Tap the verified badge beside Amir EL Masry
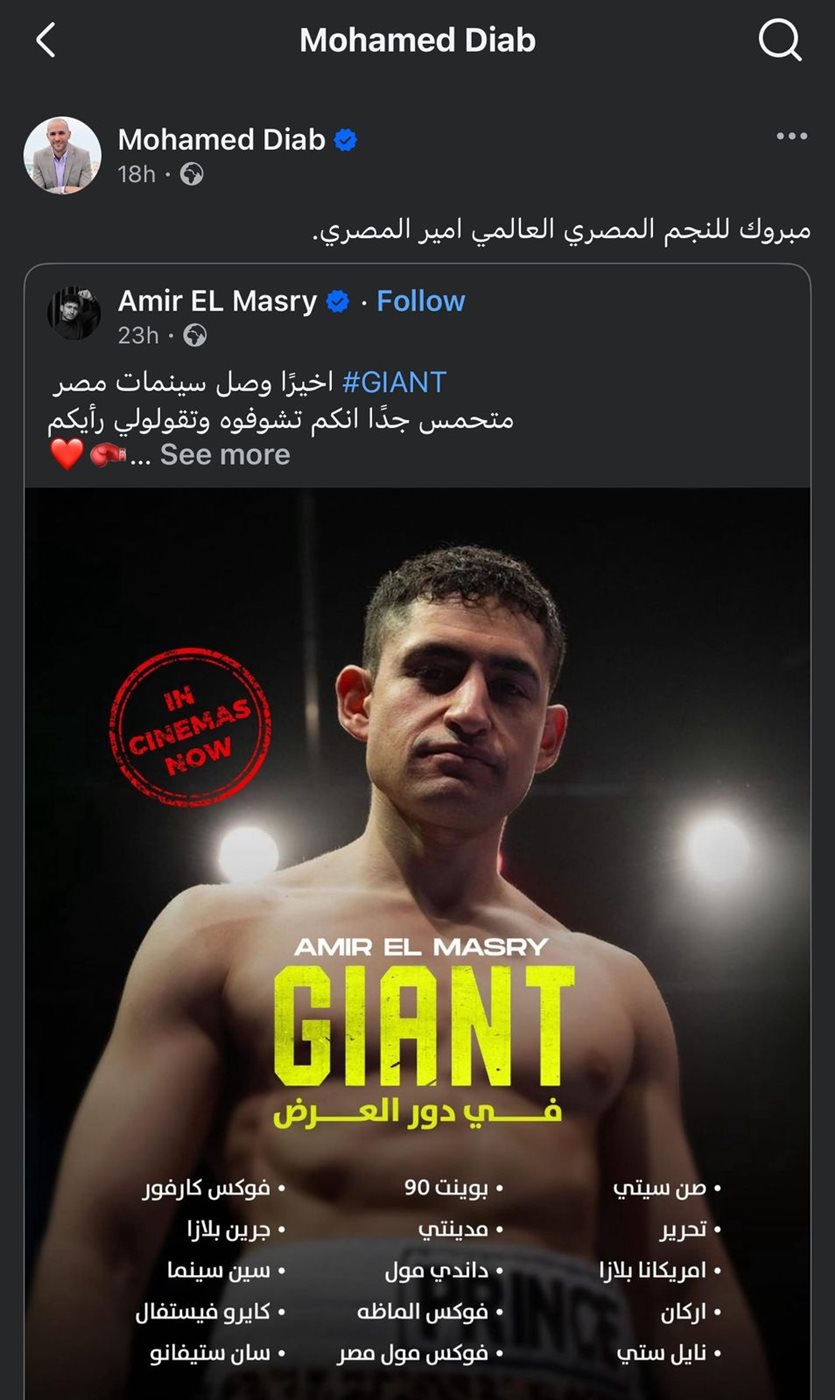The image size is (835, 1400). (x=338, y=301)
